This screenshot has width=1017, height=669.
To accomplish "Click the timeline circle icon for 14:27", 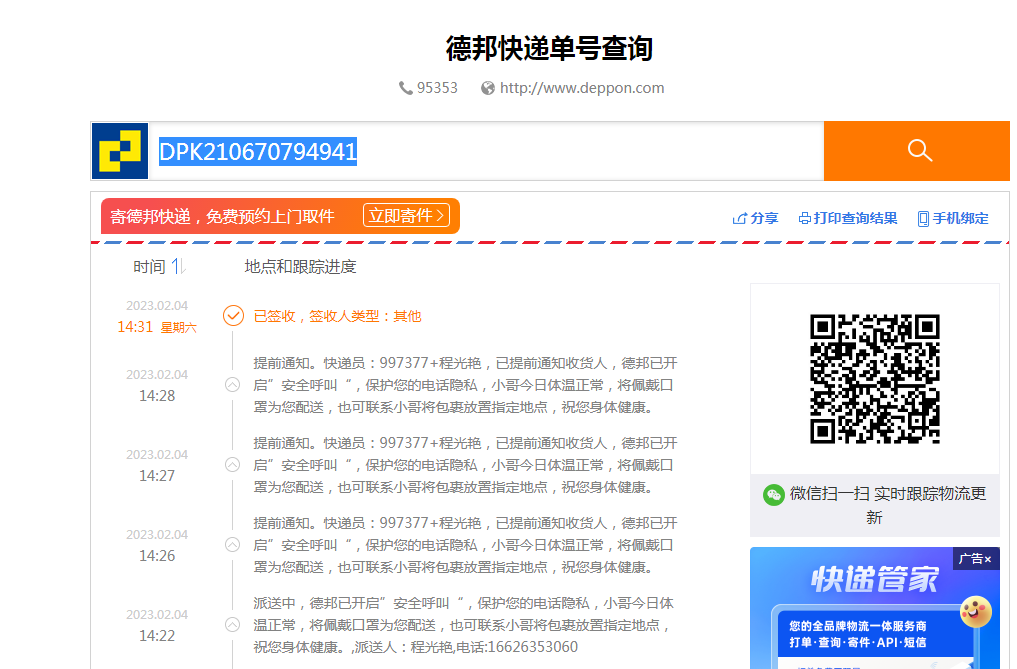I will coord(232,465).
